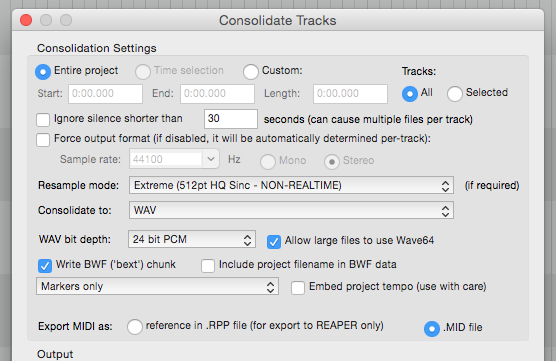Uncheck Allow large files to use Wave64

[274, 241]
